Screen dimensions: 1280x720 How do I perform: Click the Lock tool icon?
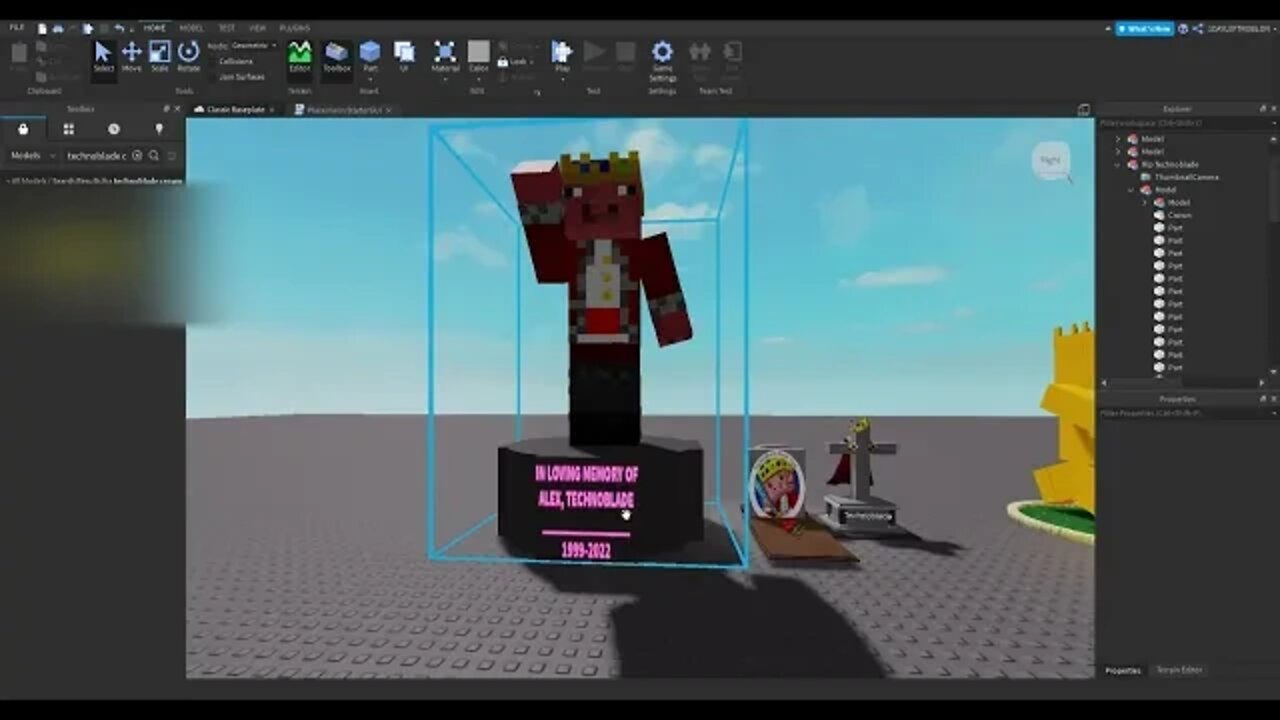503,62
